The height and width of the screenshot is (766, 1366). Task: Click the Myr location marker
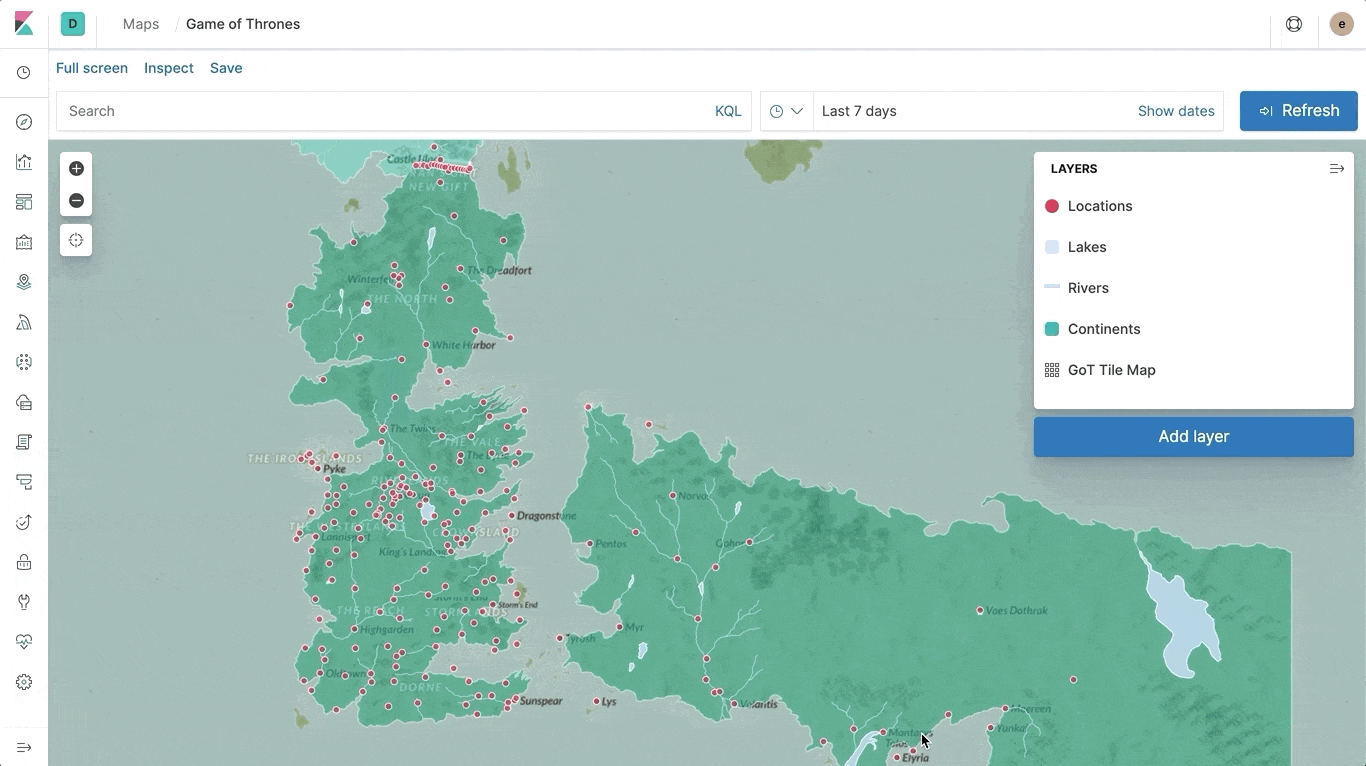(x=620, y=627)
